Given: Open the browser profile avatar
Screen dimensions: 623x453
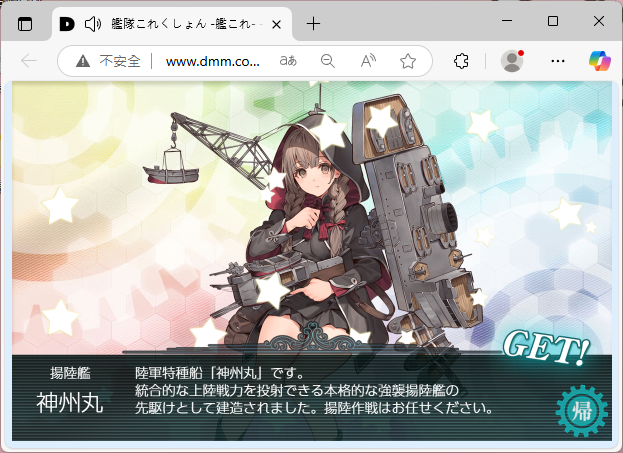Looking at the screenshot, I should coord(512,61).
